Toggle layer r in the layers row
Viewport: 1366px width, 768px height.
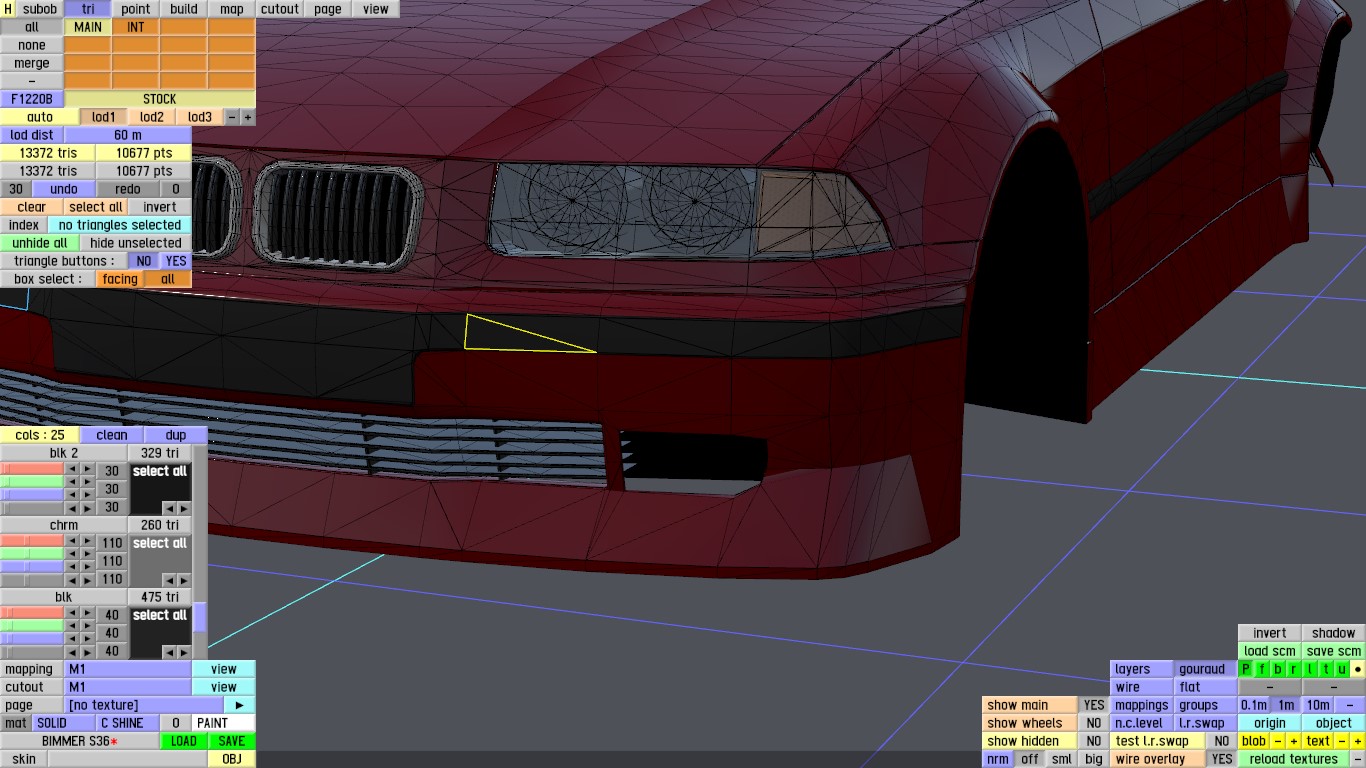[1294, 669]
